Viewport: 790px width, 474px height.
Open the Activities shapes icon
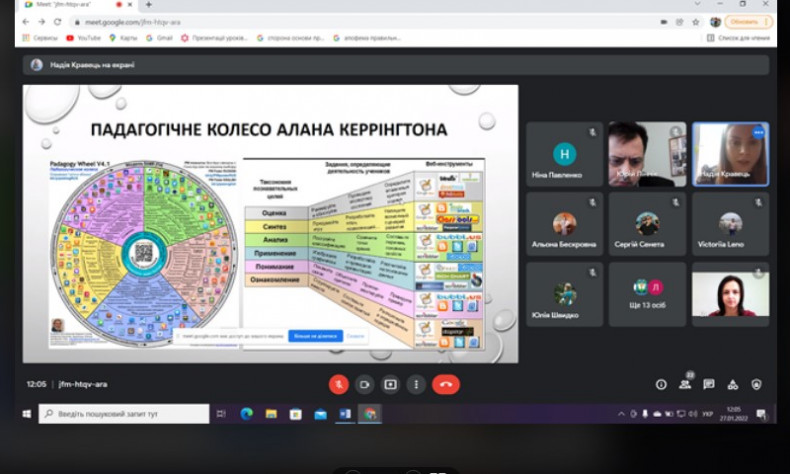(x=733, y=385)
